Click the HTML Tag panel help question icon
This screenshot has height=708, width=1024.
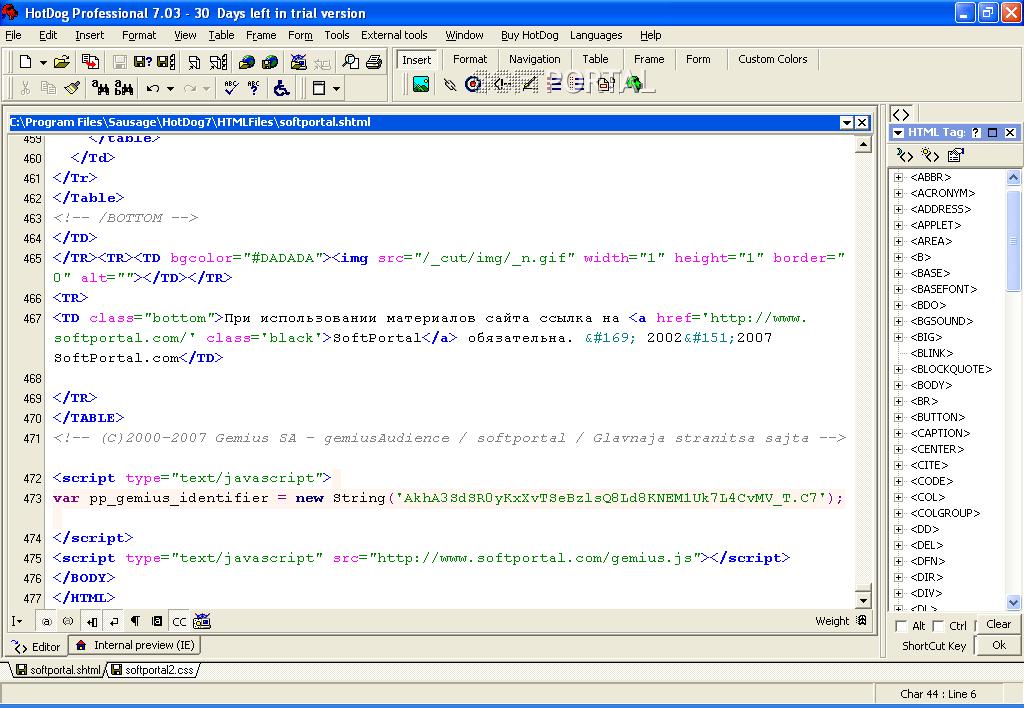[976, 133]
